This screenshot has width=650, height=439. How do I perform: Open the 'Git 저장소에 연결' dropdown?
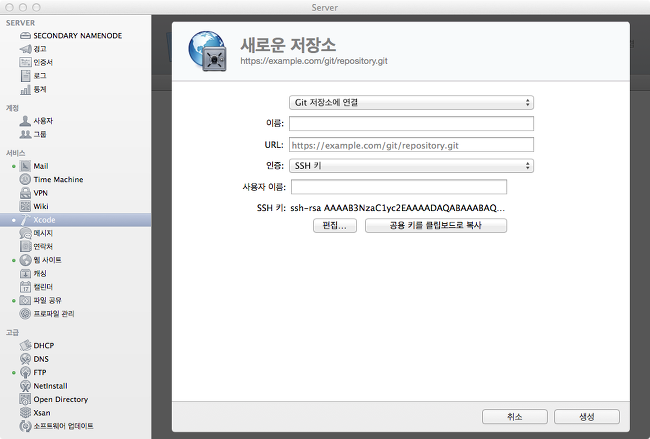pos(411,102)
